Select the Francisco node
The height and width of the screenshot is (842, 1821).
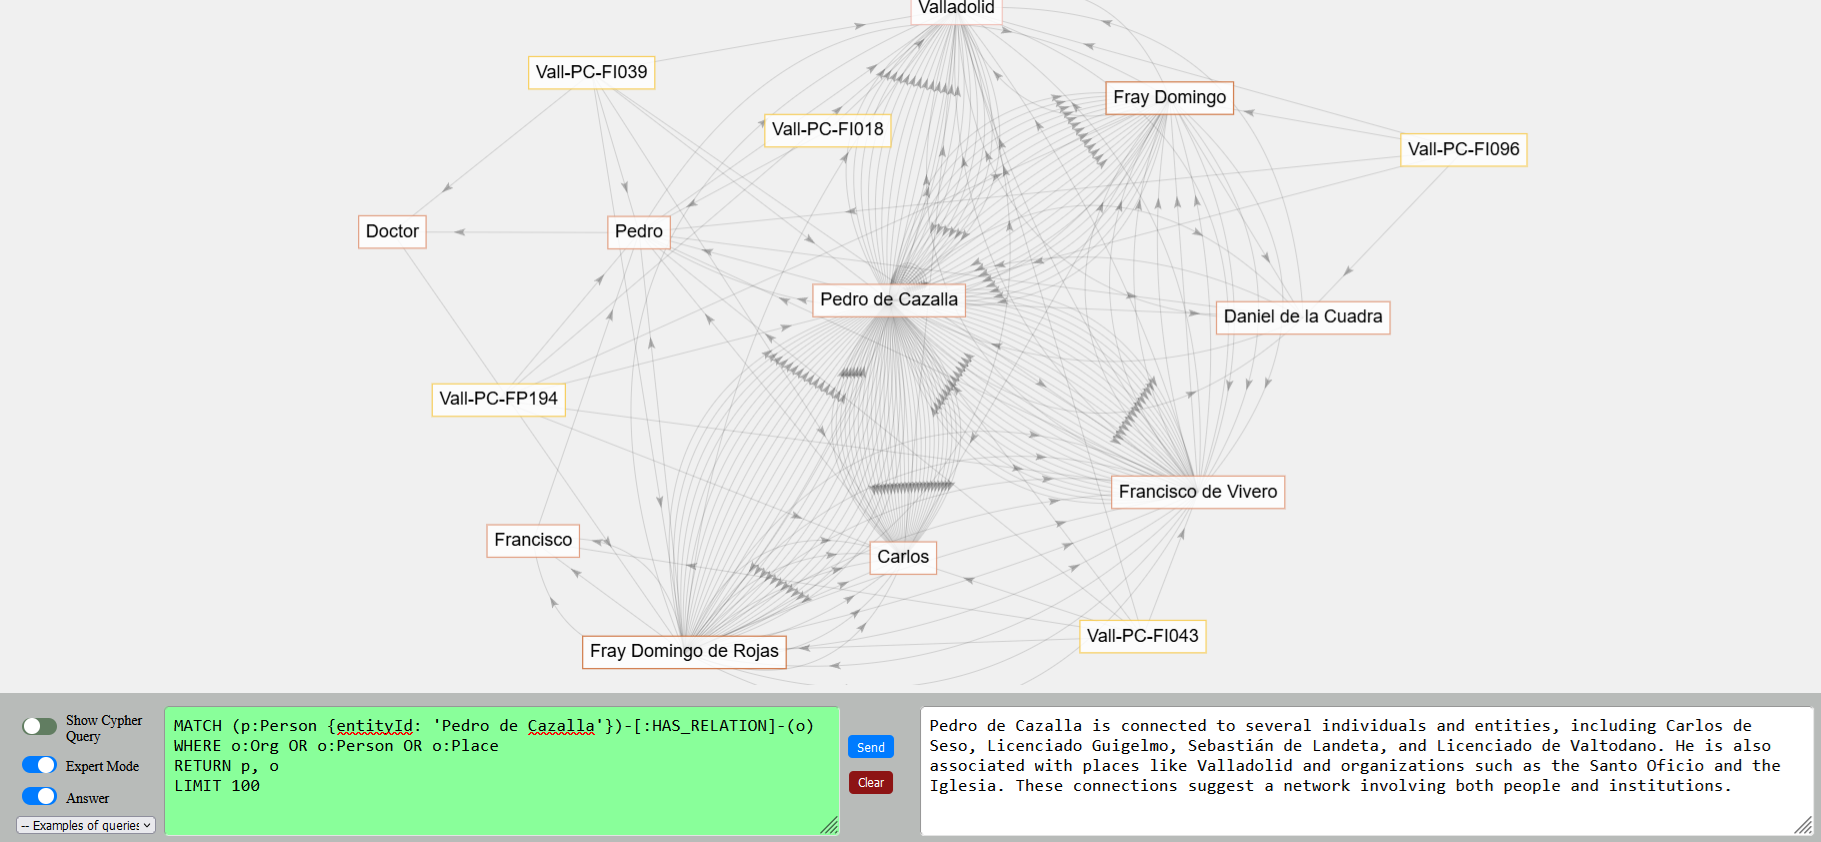click(533, 540)
